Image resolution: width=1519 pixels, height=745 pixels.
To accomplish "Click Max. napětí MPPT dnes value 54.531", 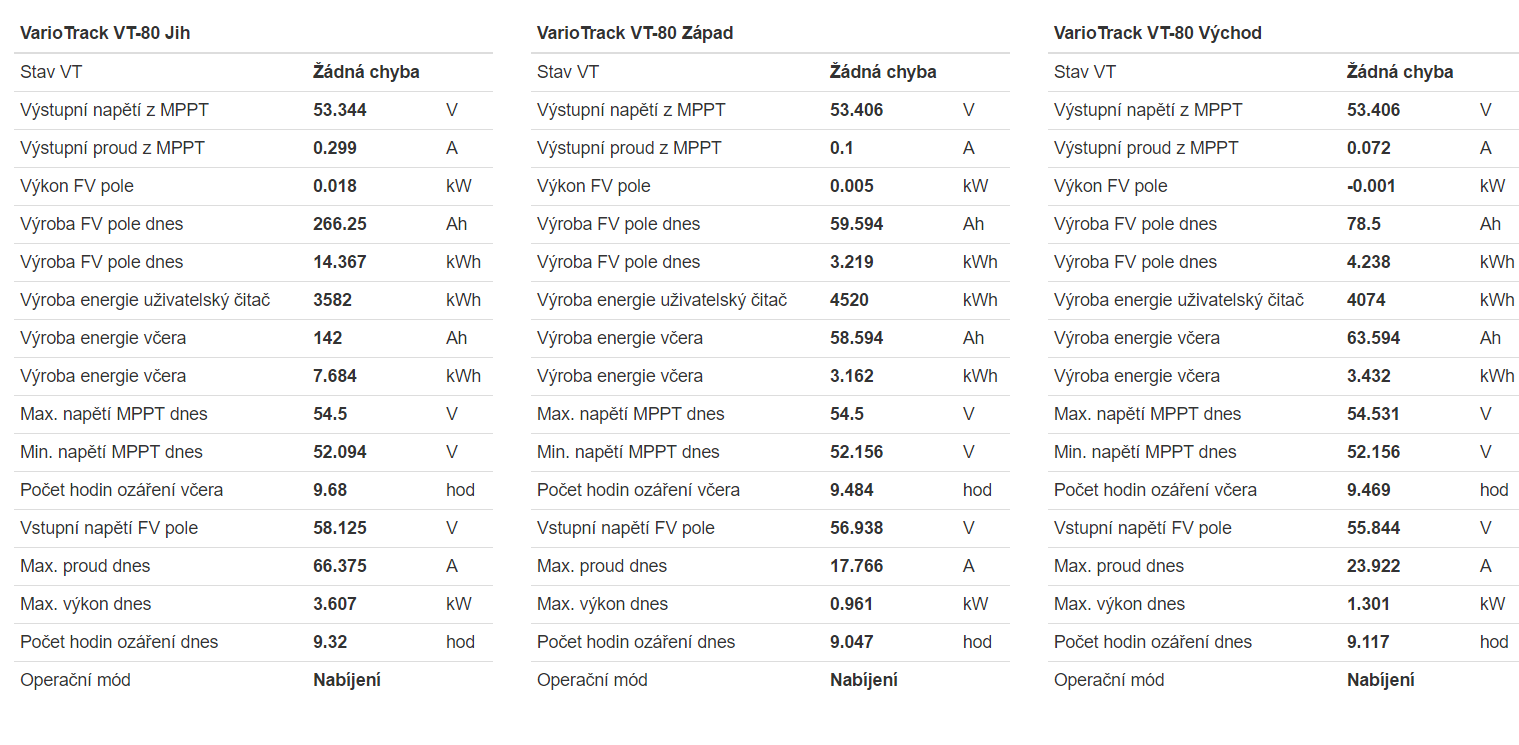I will pos(1374,414).
